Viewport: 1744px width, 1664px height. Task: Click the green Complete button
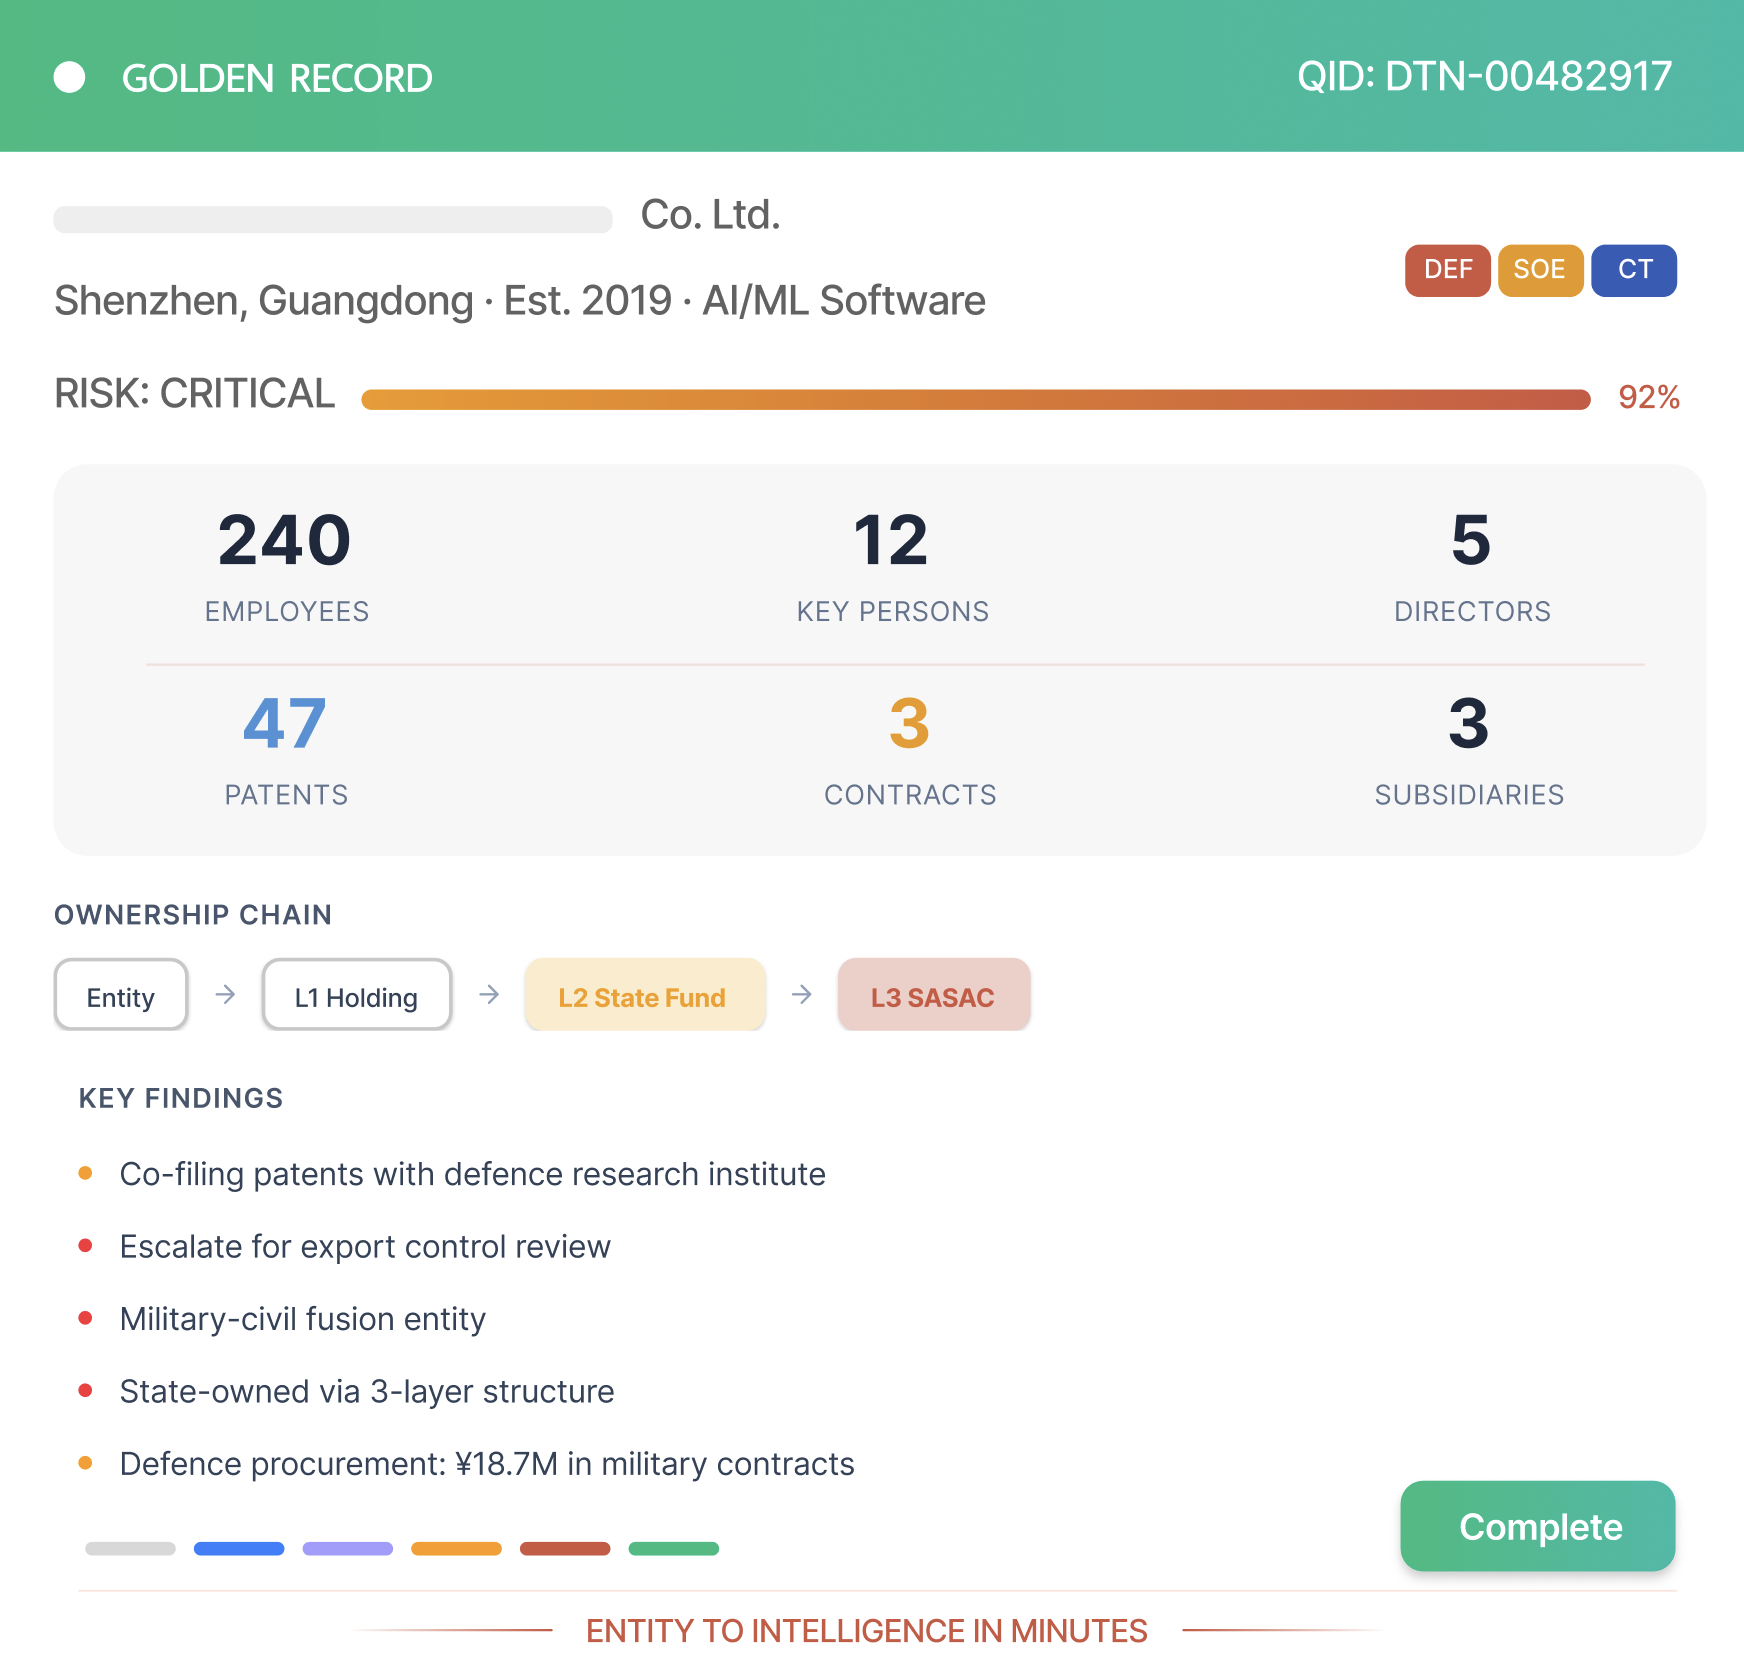pos(1538,1526)
